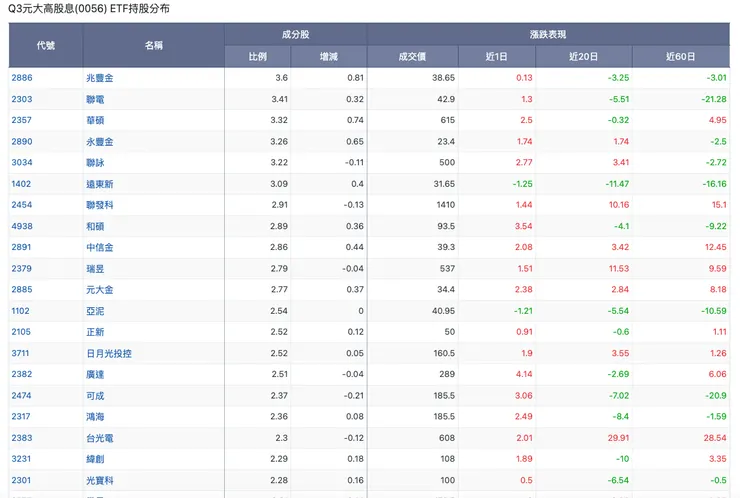Click 兆豐金's ratio value 3.6

[281, 78]
